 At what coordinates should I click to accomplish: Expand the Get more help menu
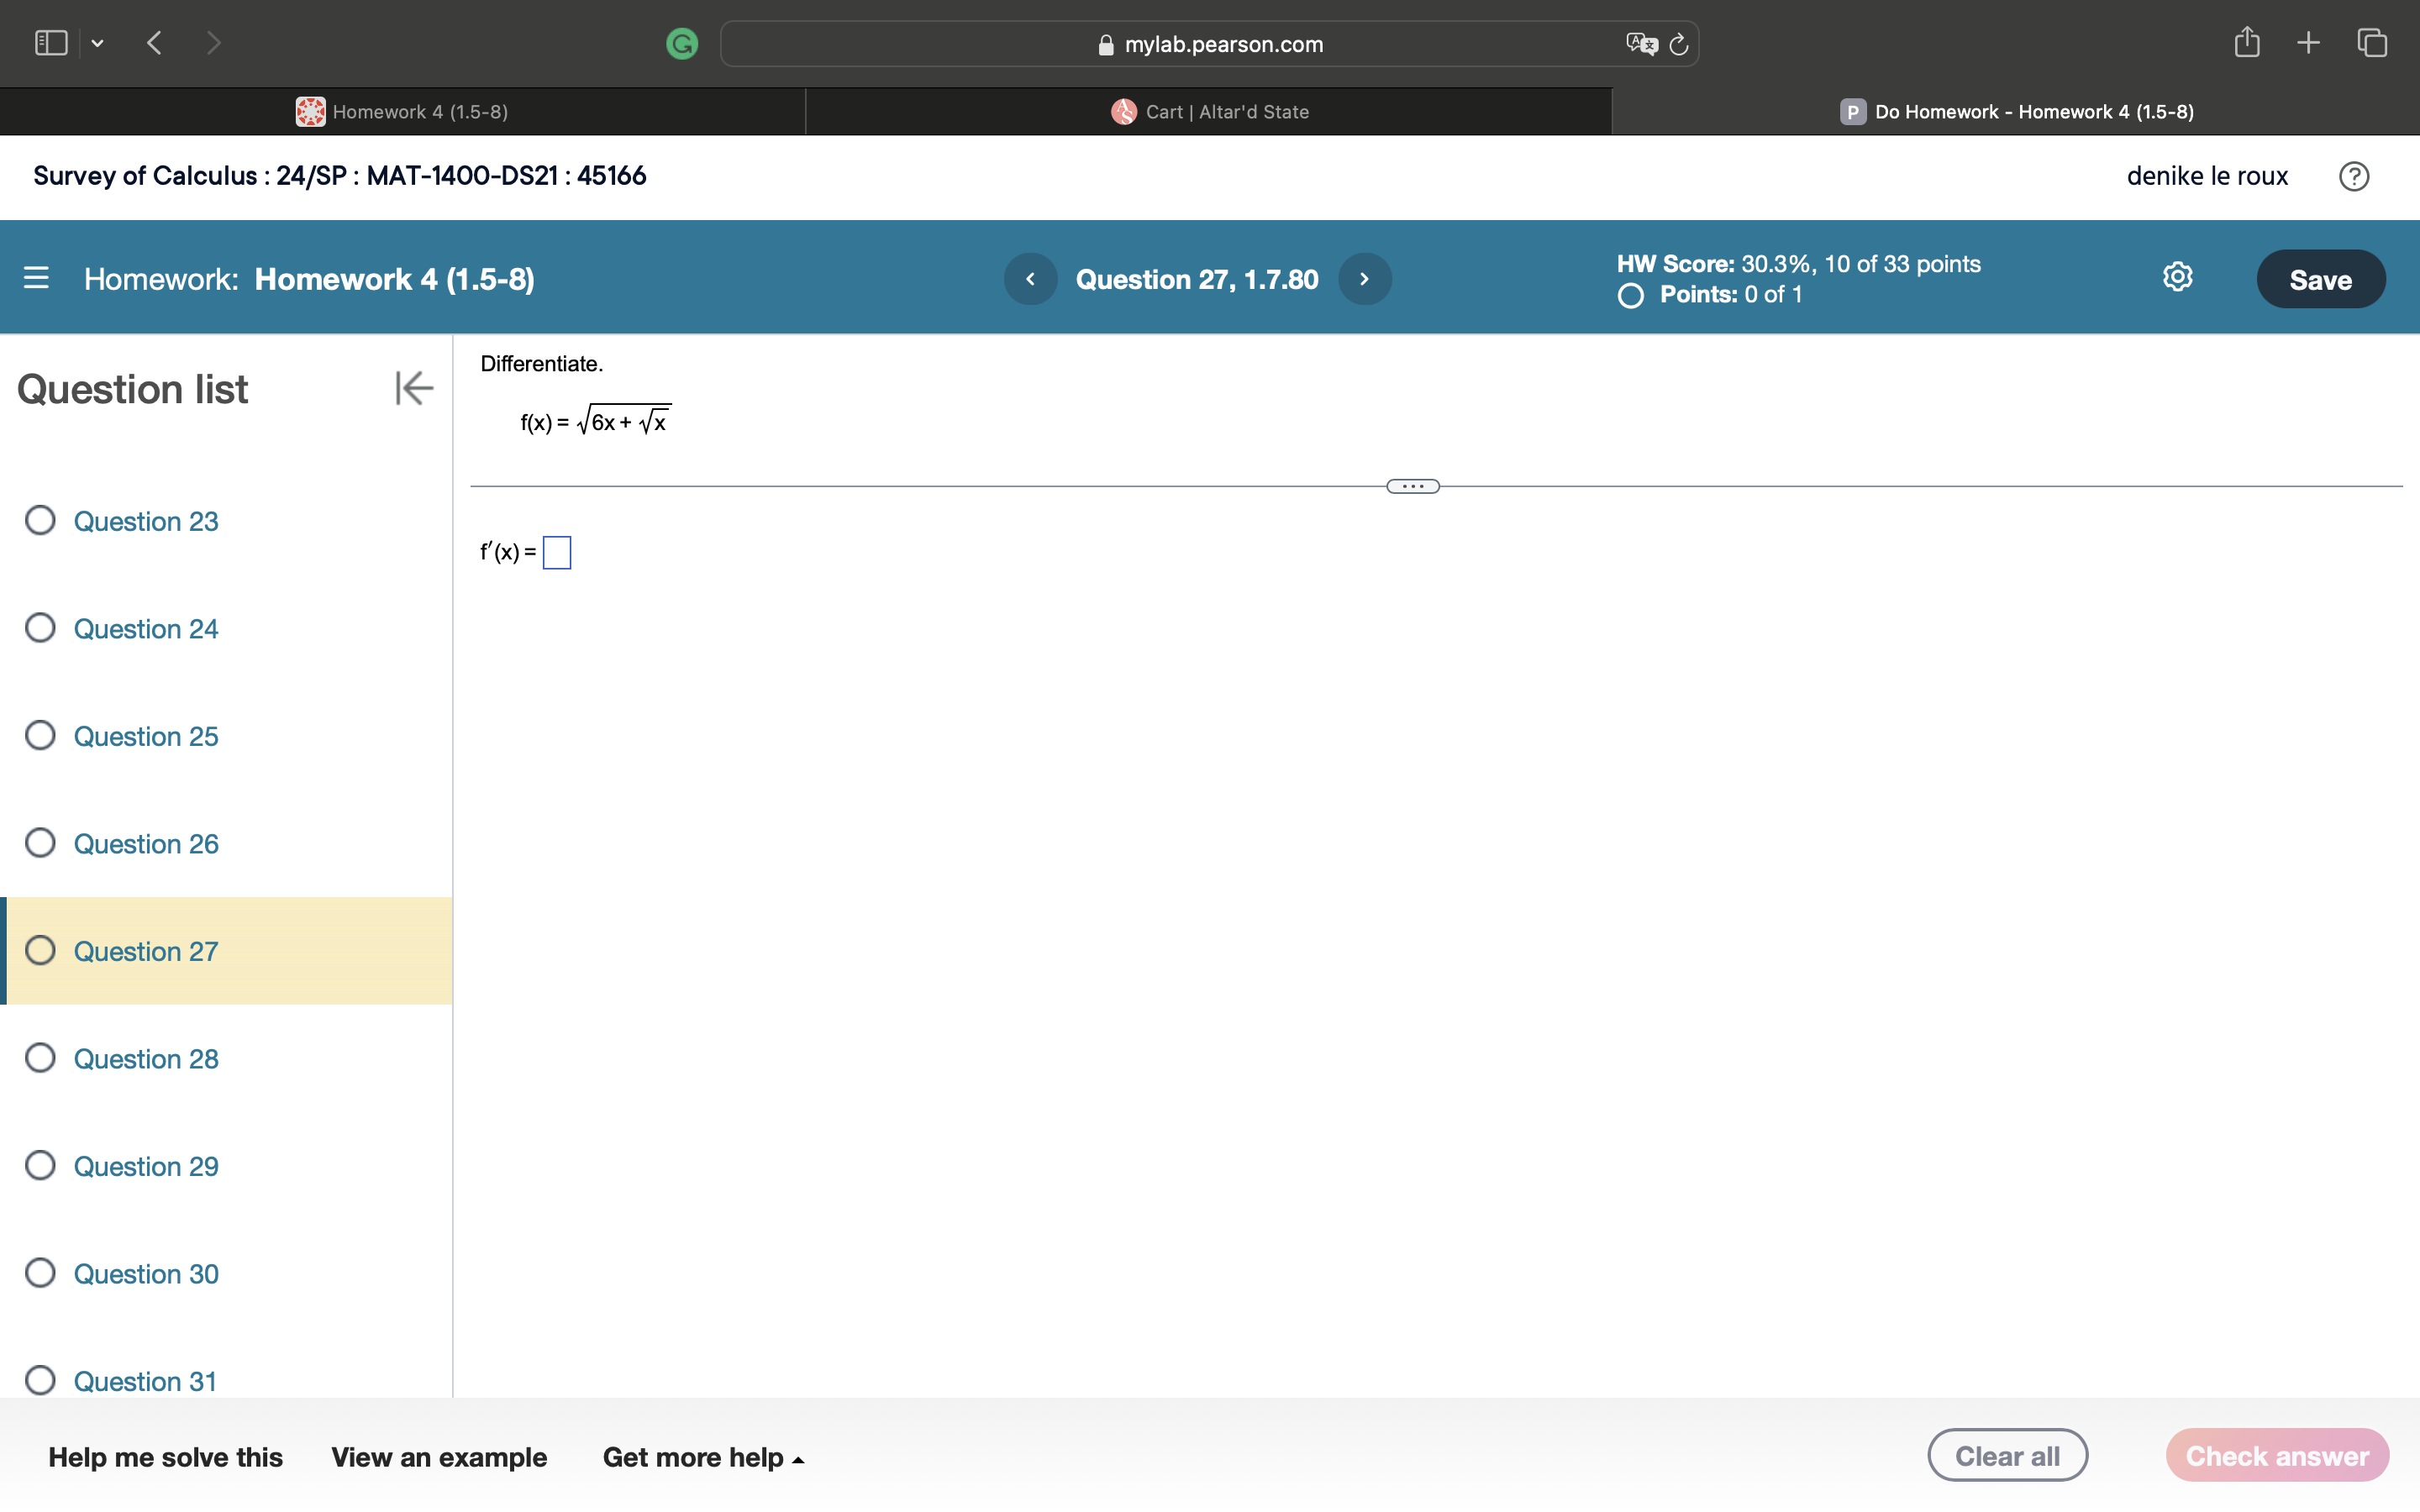[x=703, y=1457]
